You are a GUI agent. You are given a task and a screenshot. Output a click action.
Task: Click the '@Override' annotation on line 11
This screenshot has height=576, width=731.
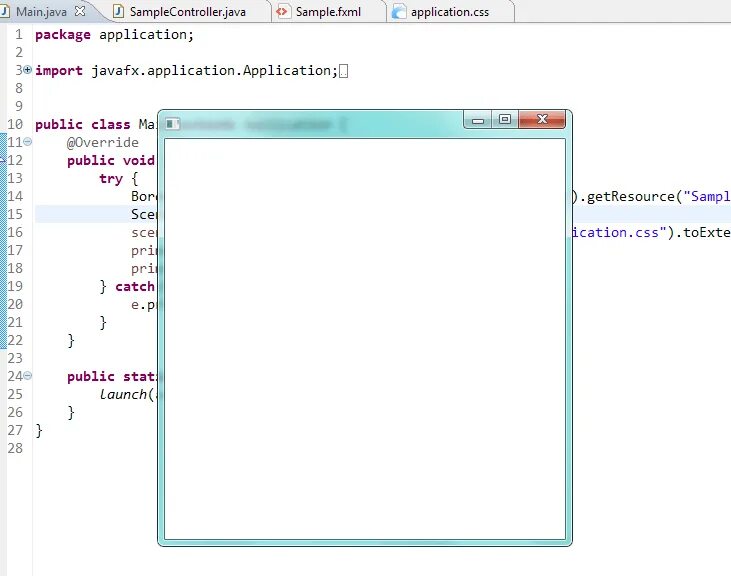(103, 143)
